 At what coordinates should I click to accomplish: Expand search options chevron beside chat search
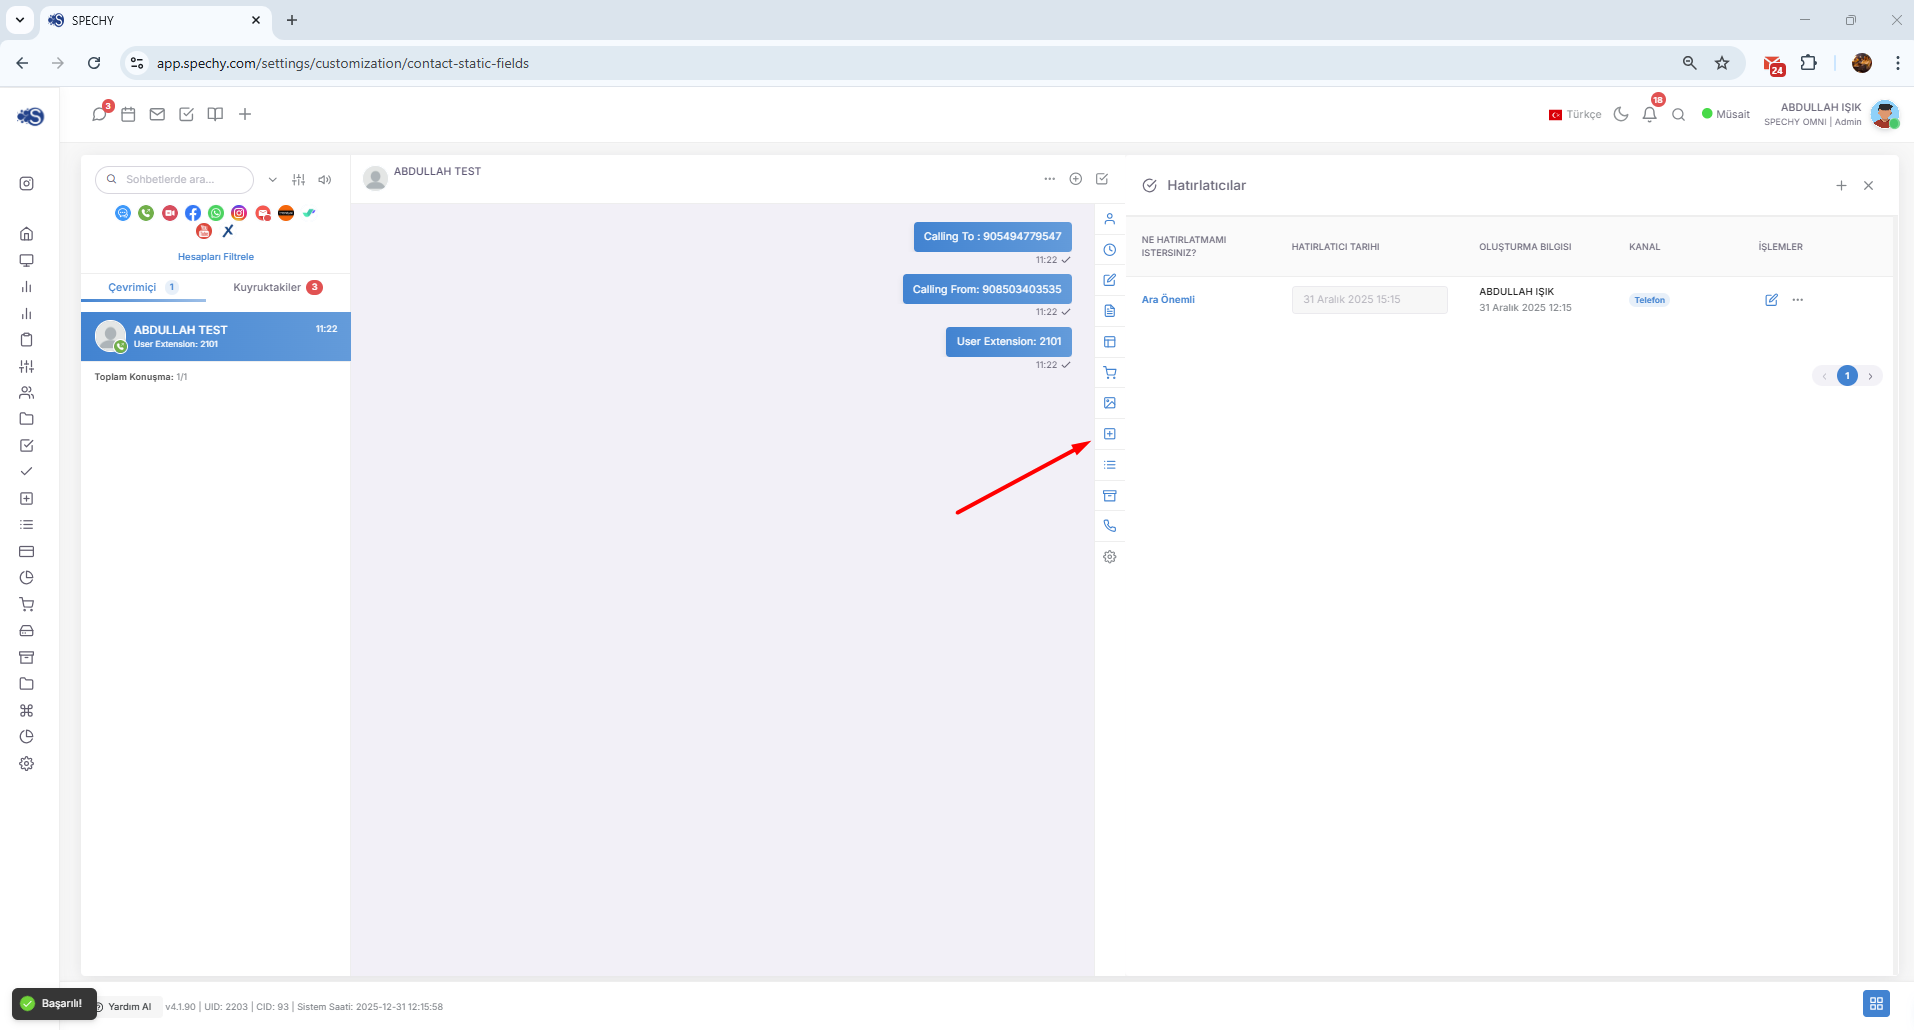click(x=272, y=180)
